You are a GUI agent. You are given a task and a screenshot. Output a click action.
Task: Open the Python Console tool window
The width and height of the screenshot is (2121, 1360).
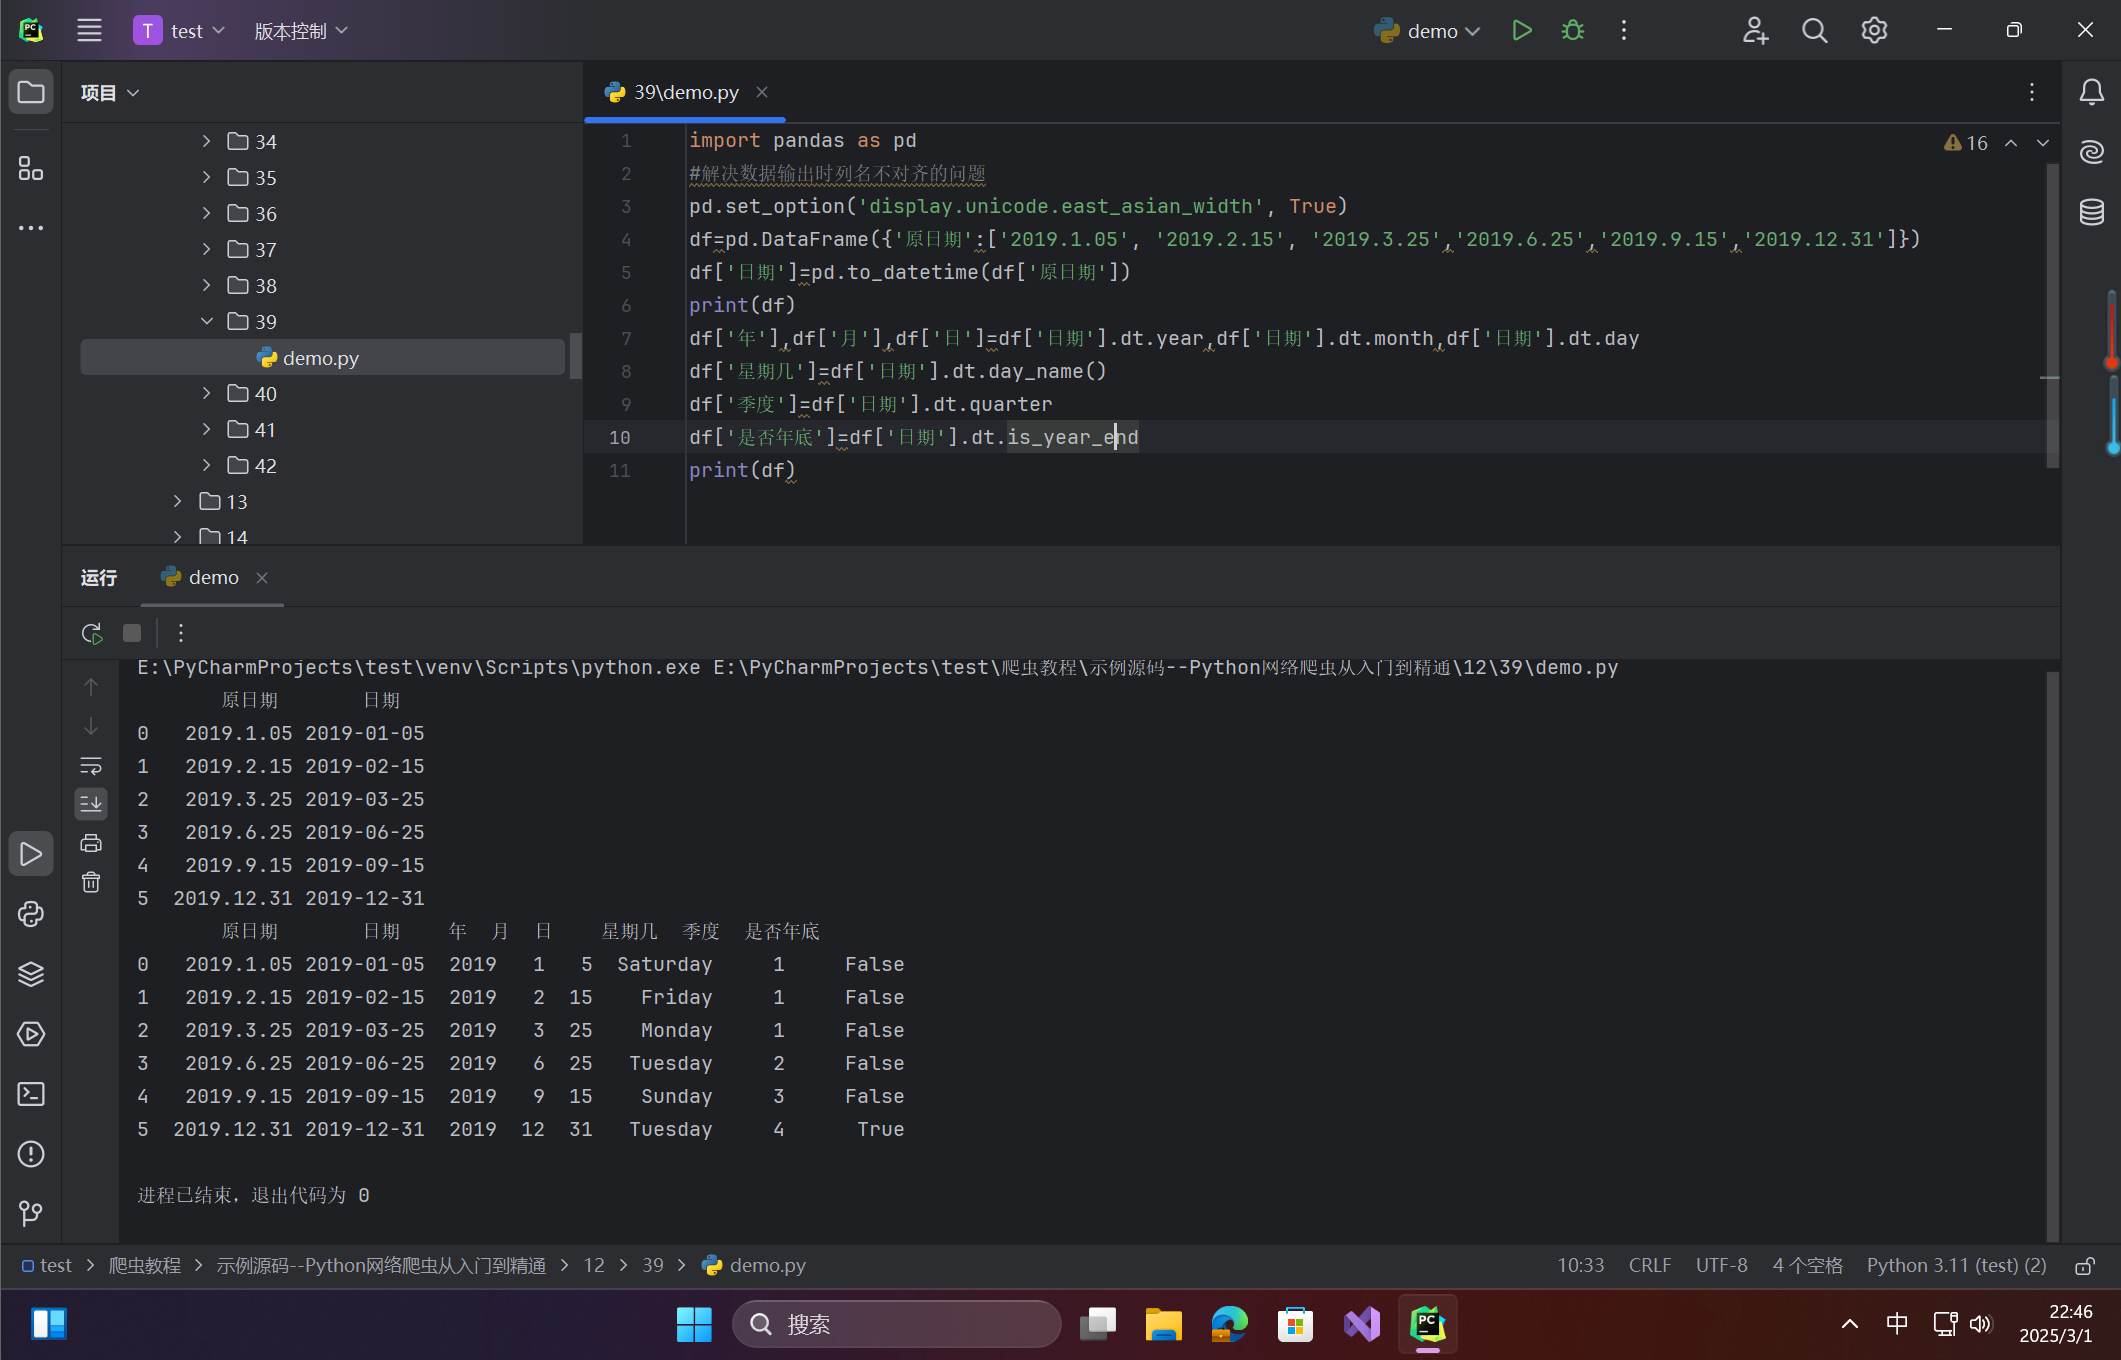pyautogui.click(x=31, y=914)
